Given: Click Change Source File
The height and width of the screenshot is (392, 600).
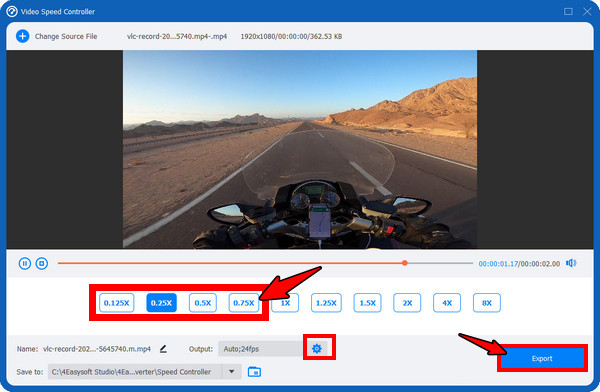Looking at the screenshot, I should (66, 36).
